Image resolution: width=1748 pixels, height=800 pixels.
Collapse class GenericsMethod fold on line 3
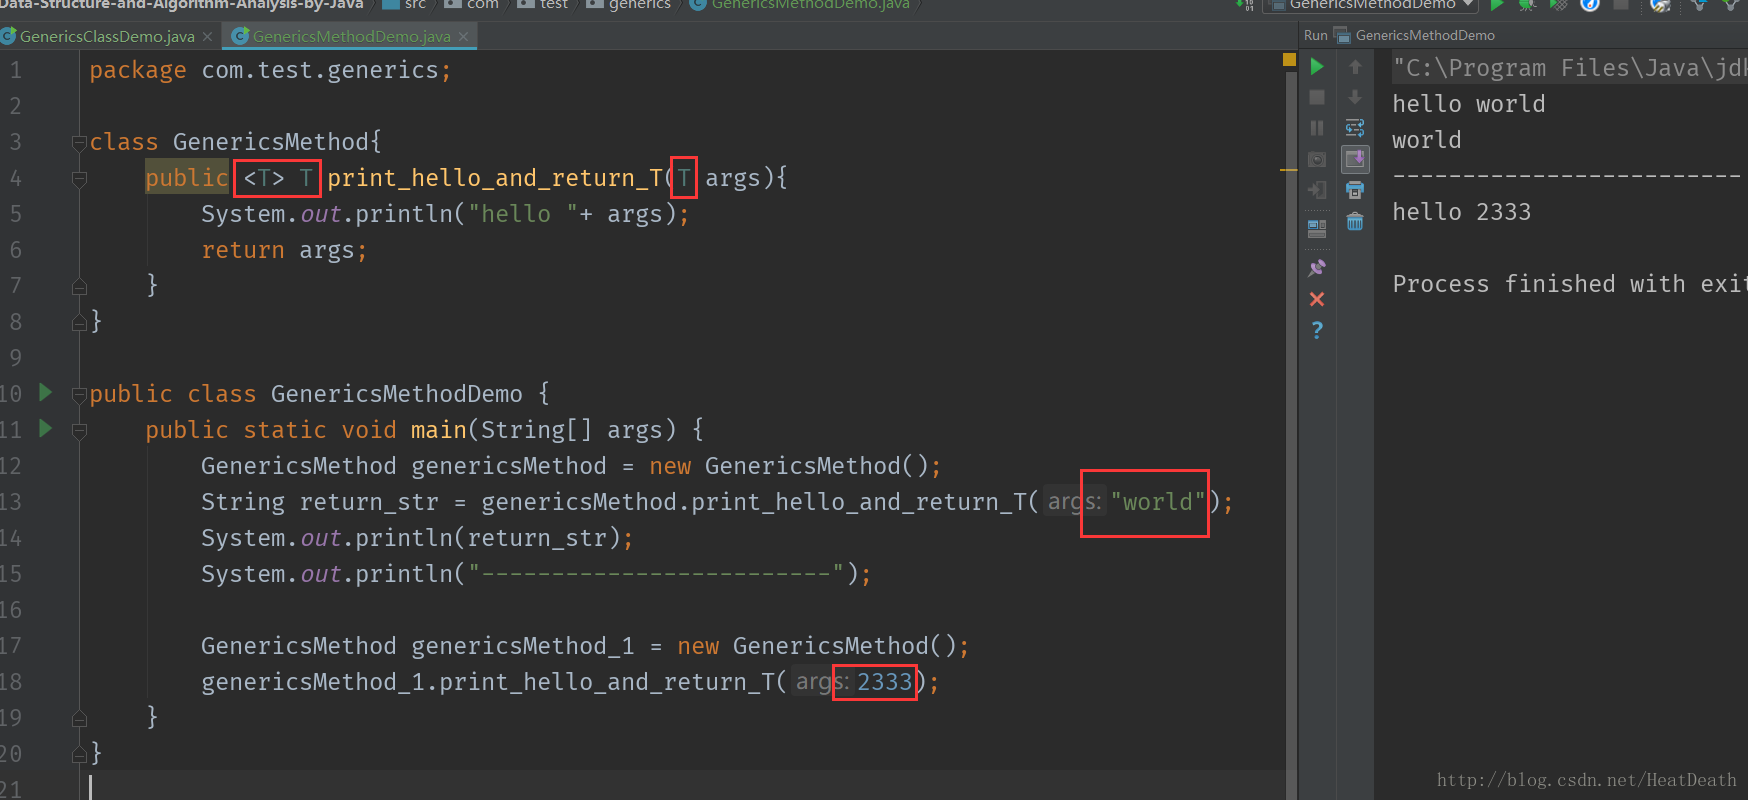(80, 143)
